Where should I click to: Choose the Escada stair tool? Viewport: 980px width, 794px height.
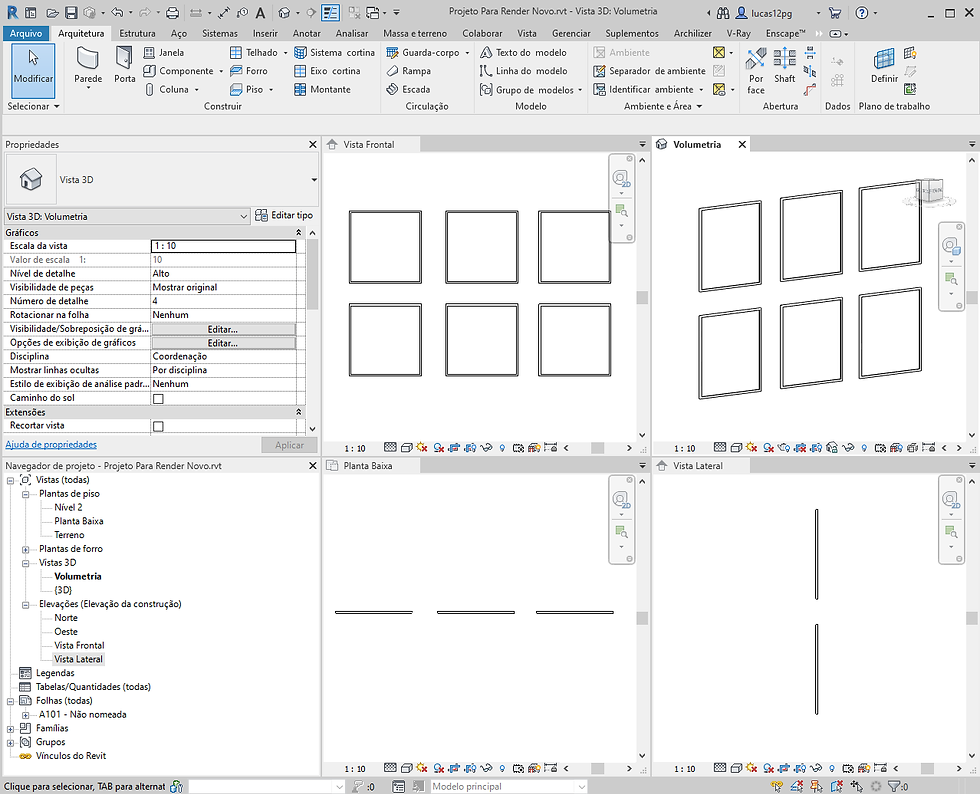point(408,89)
